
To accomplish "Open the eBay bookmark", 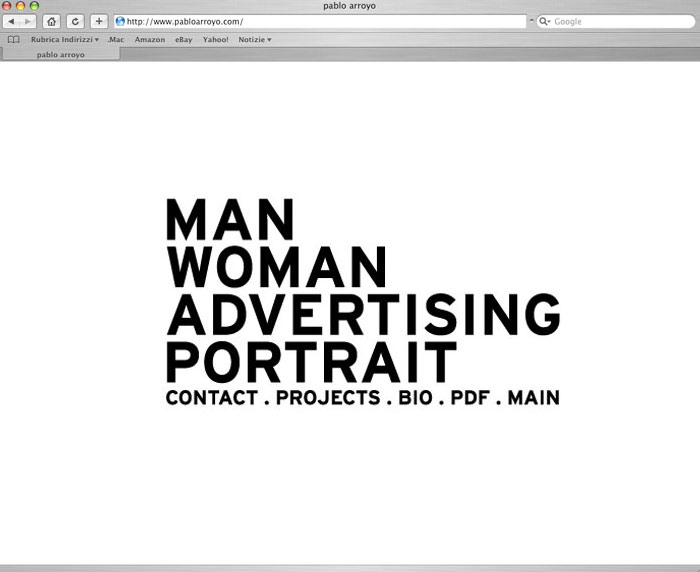I will click(x=183, y=40).
